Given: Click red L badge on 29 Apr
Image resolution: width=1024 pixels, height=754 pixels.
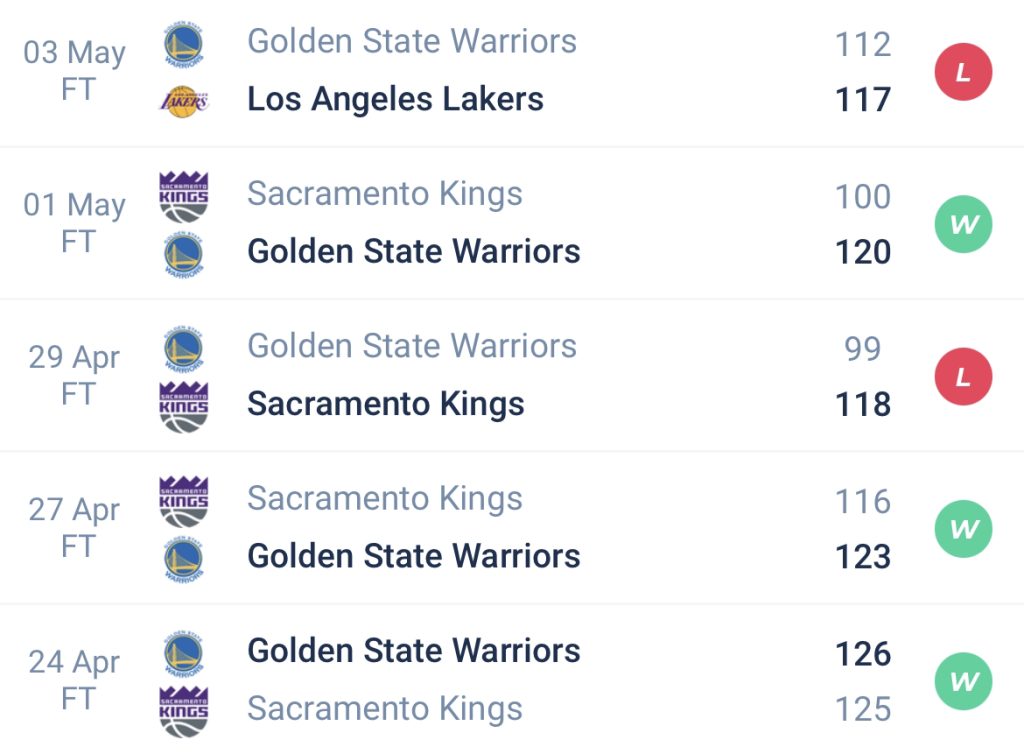Looking at the screenshot, I should pyautogui.click(x=963, y=377).
